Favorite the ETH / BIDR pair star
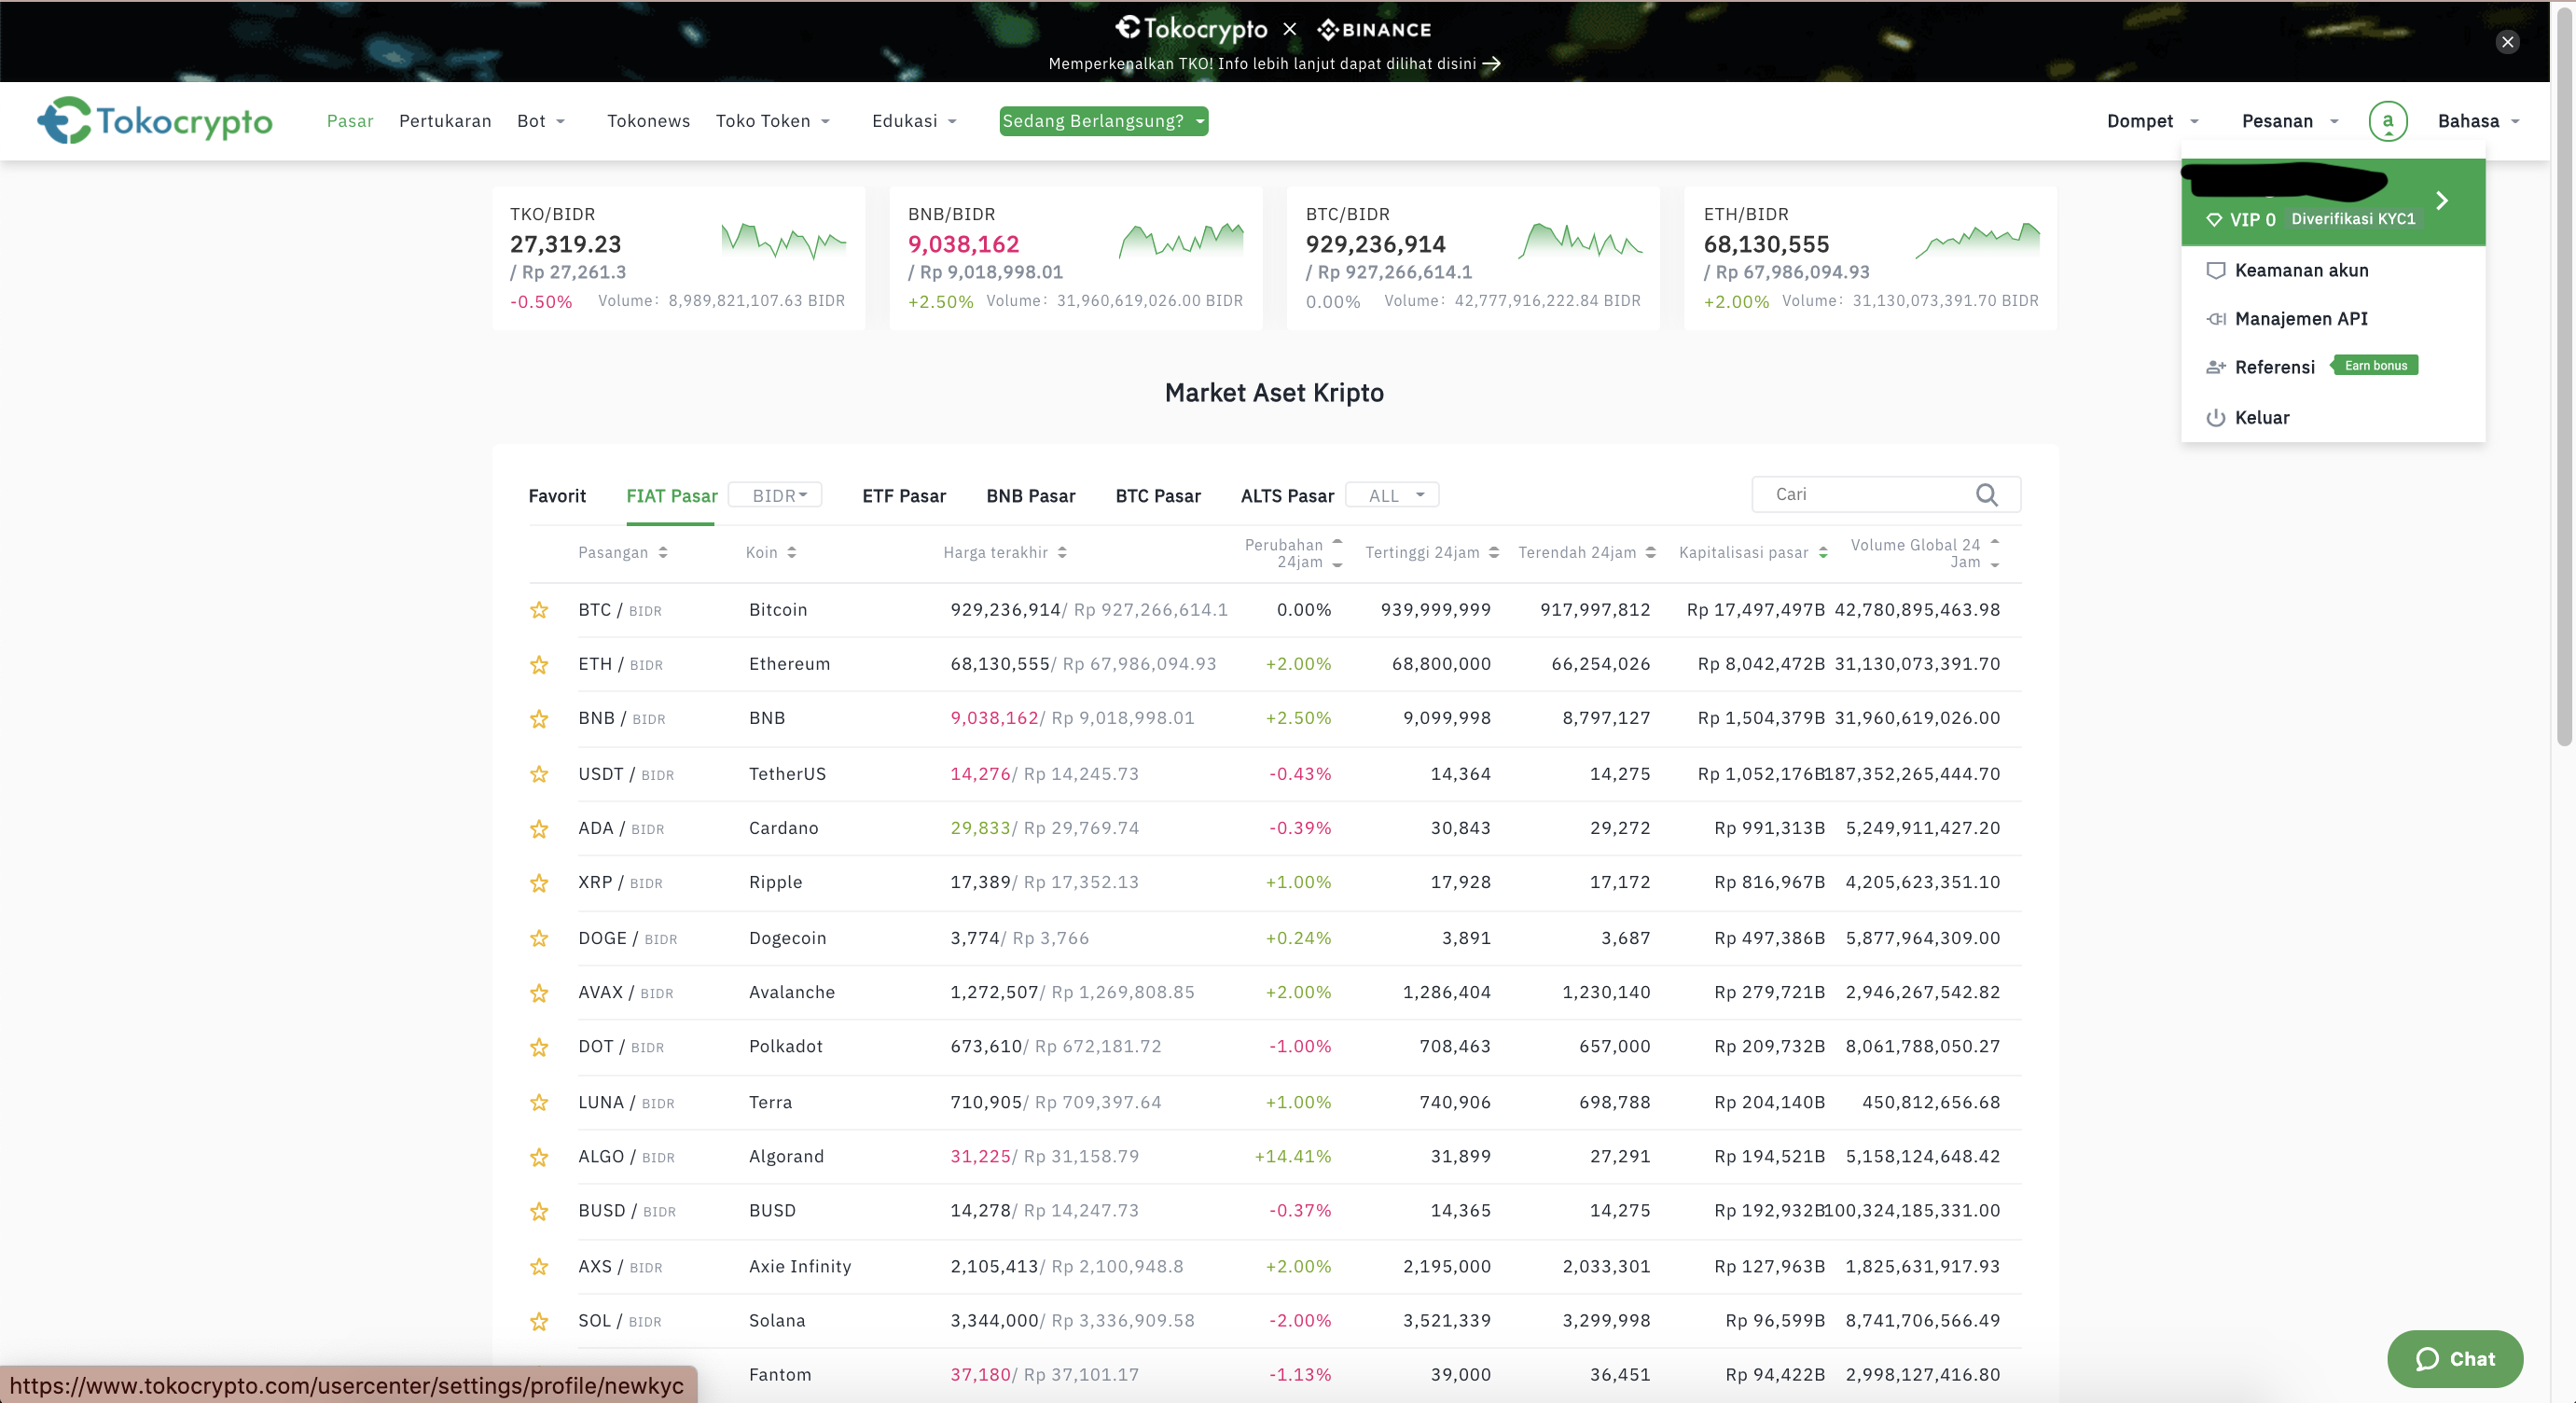This screenshot has height=1403, width=2576. (x=539, y=664)
